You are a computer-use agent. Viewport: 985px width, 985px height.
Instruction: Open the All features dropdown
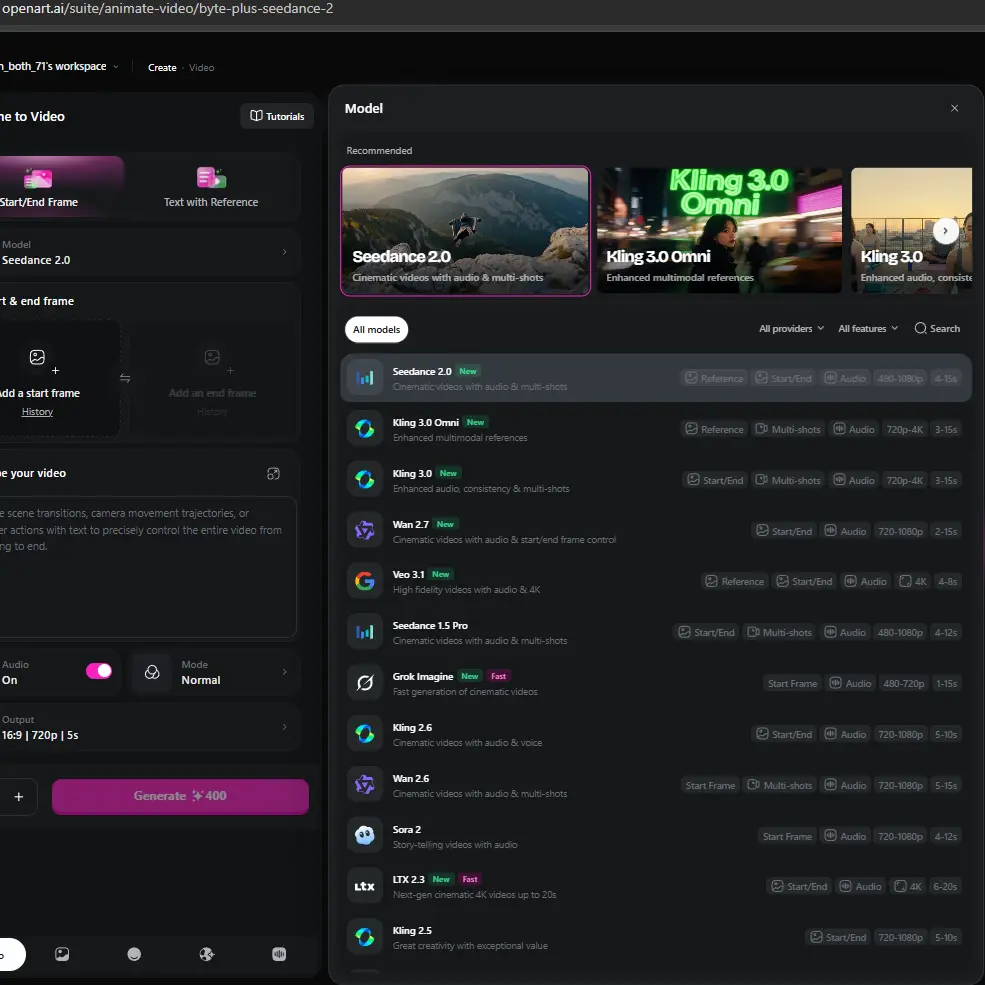click(868, 329)
